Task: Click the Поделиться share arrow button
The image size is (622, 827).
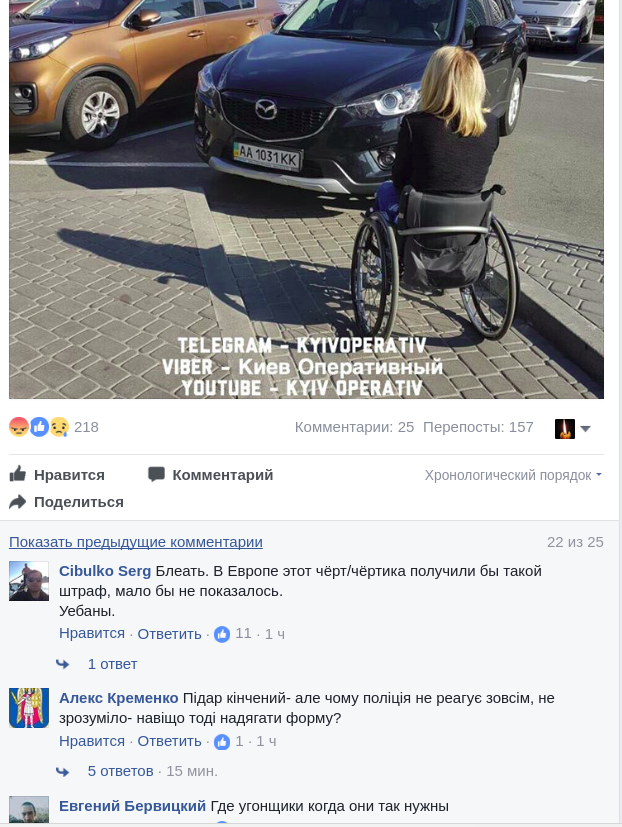Action: click(x=66, y=502)
